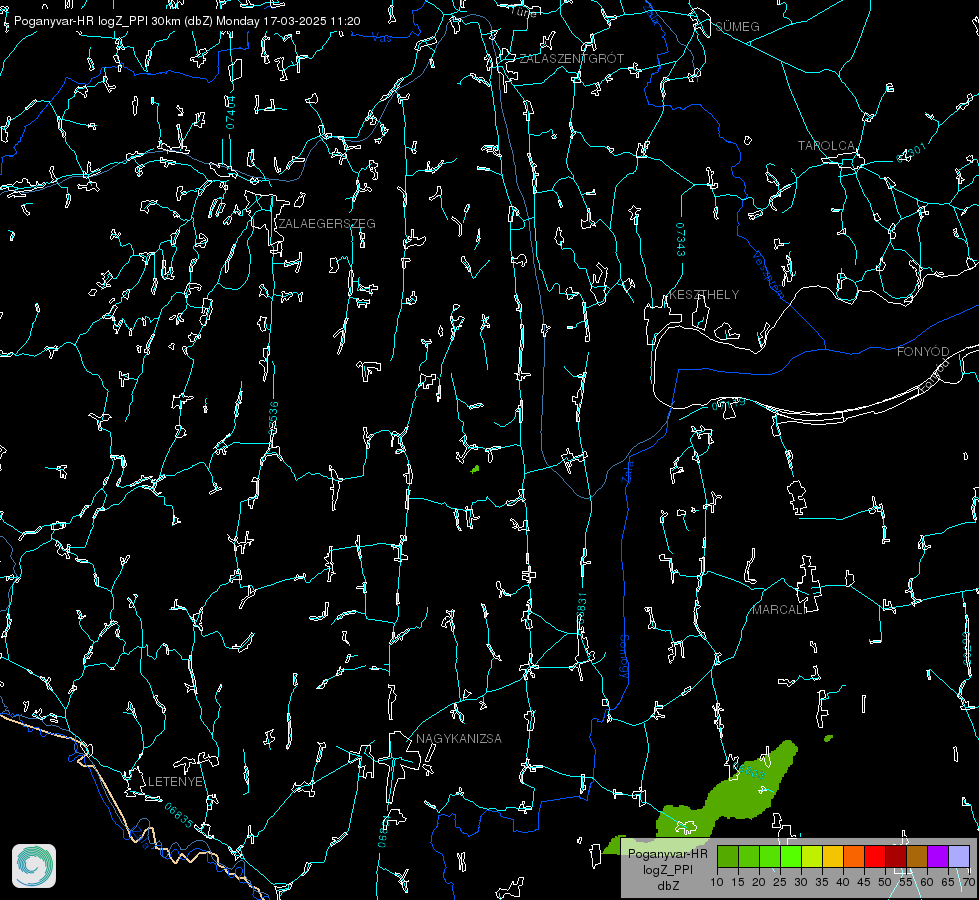Image resolution: width=979 pixels, height=900 pixels.
Task: Click the MARCALI city label
Action: click(x=779, y=610)
